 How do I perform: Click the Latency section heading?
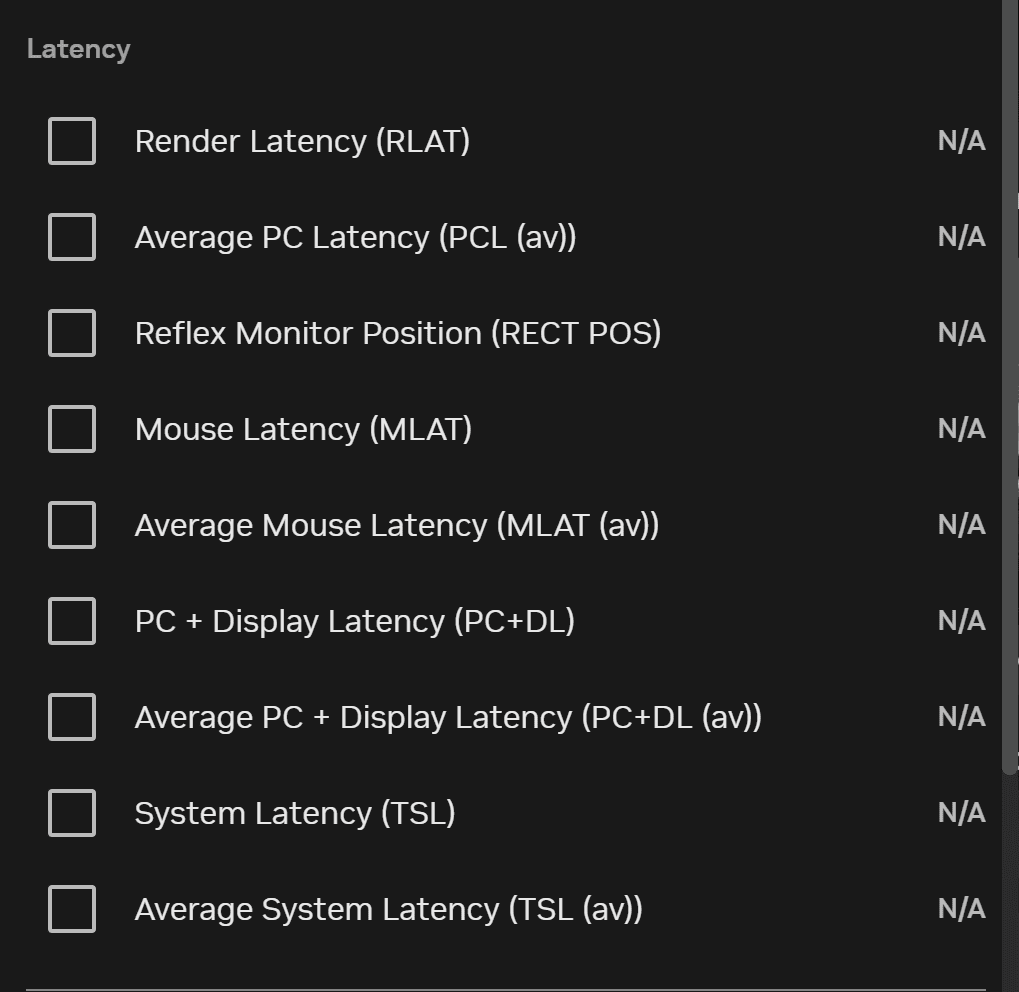(x=78, y=49)
